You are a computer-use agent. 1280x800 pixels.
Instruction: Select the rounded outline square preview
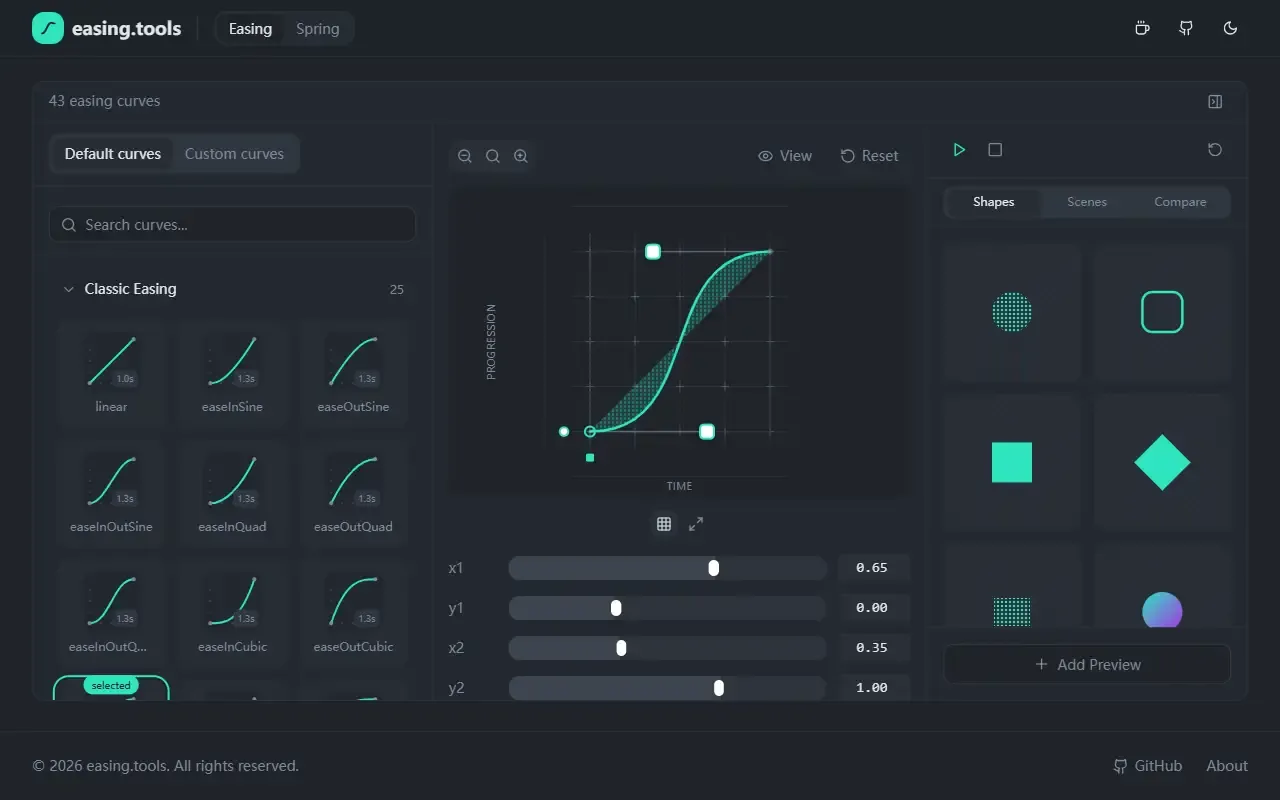tap(1162, 312)
